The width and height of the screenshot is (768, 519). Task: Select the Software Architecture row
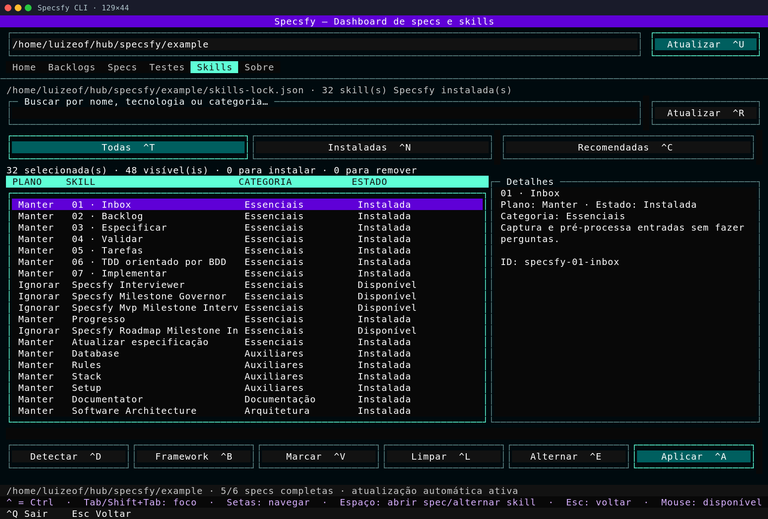tap(247, 411)
